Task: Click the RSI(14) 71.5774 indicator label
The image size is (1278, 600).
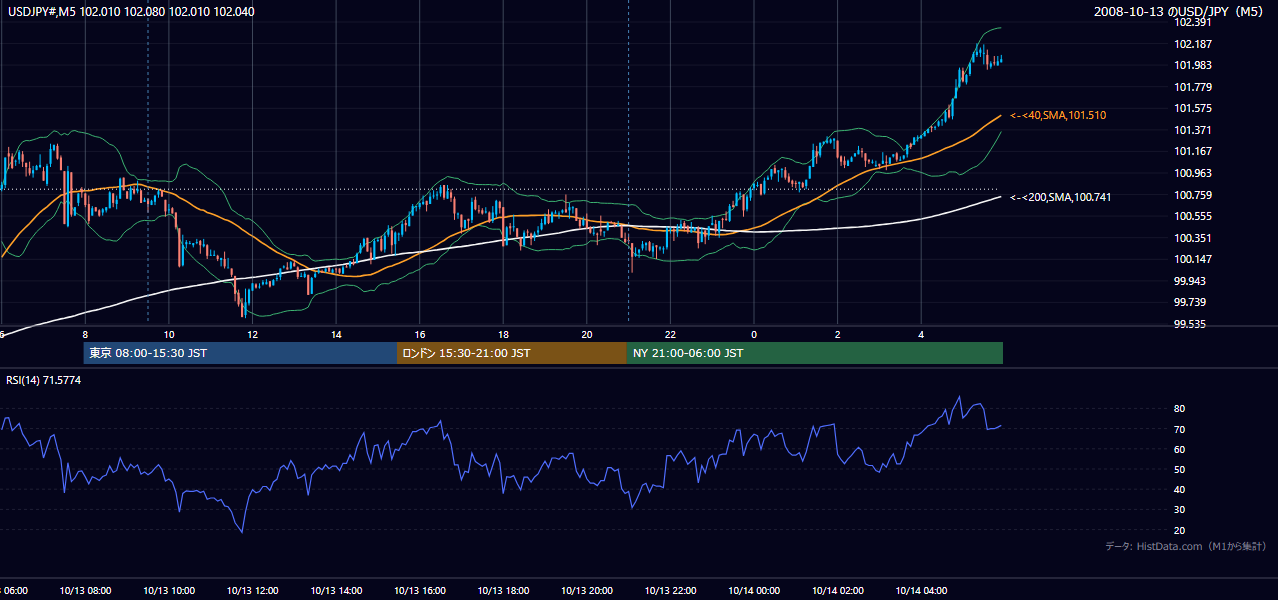Action: [43, 380]
